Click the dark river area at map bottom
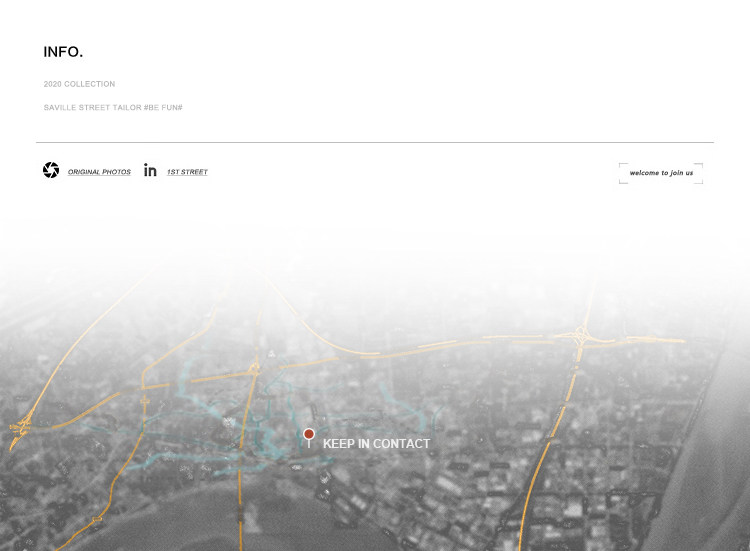The image size is (750, 551). click(200, 520)
